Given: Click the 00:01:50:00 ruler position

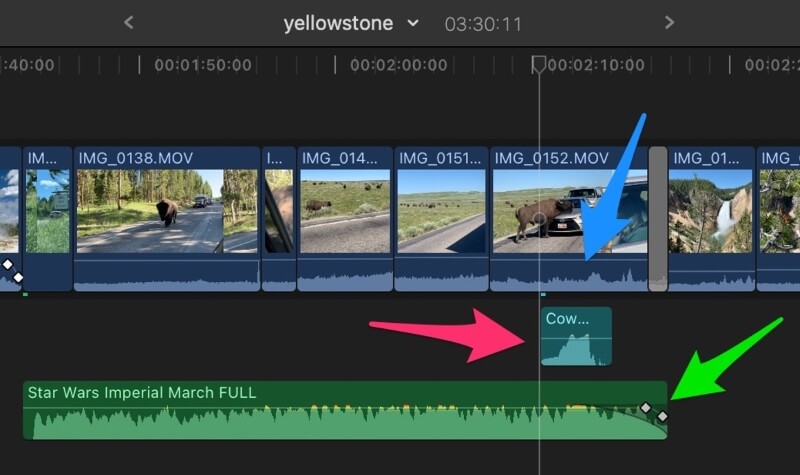Looking at the screenshot, I should (203, 65).
